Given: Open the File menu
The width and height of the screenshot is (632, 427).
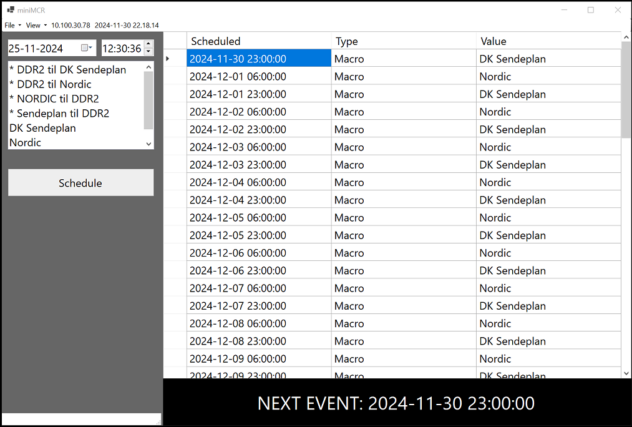Looking at the screenshot, I should point(9,24).
